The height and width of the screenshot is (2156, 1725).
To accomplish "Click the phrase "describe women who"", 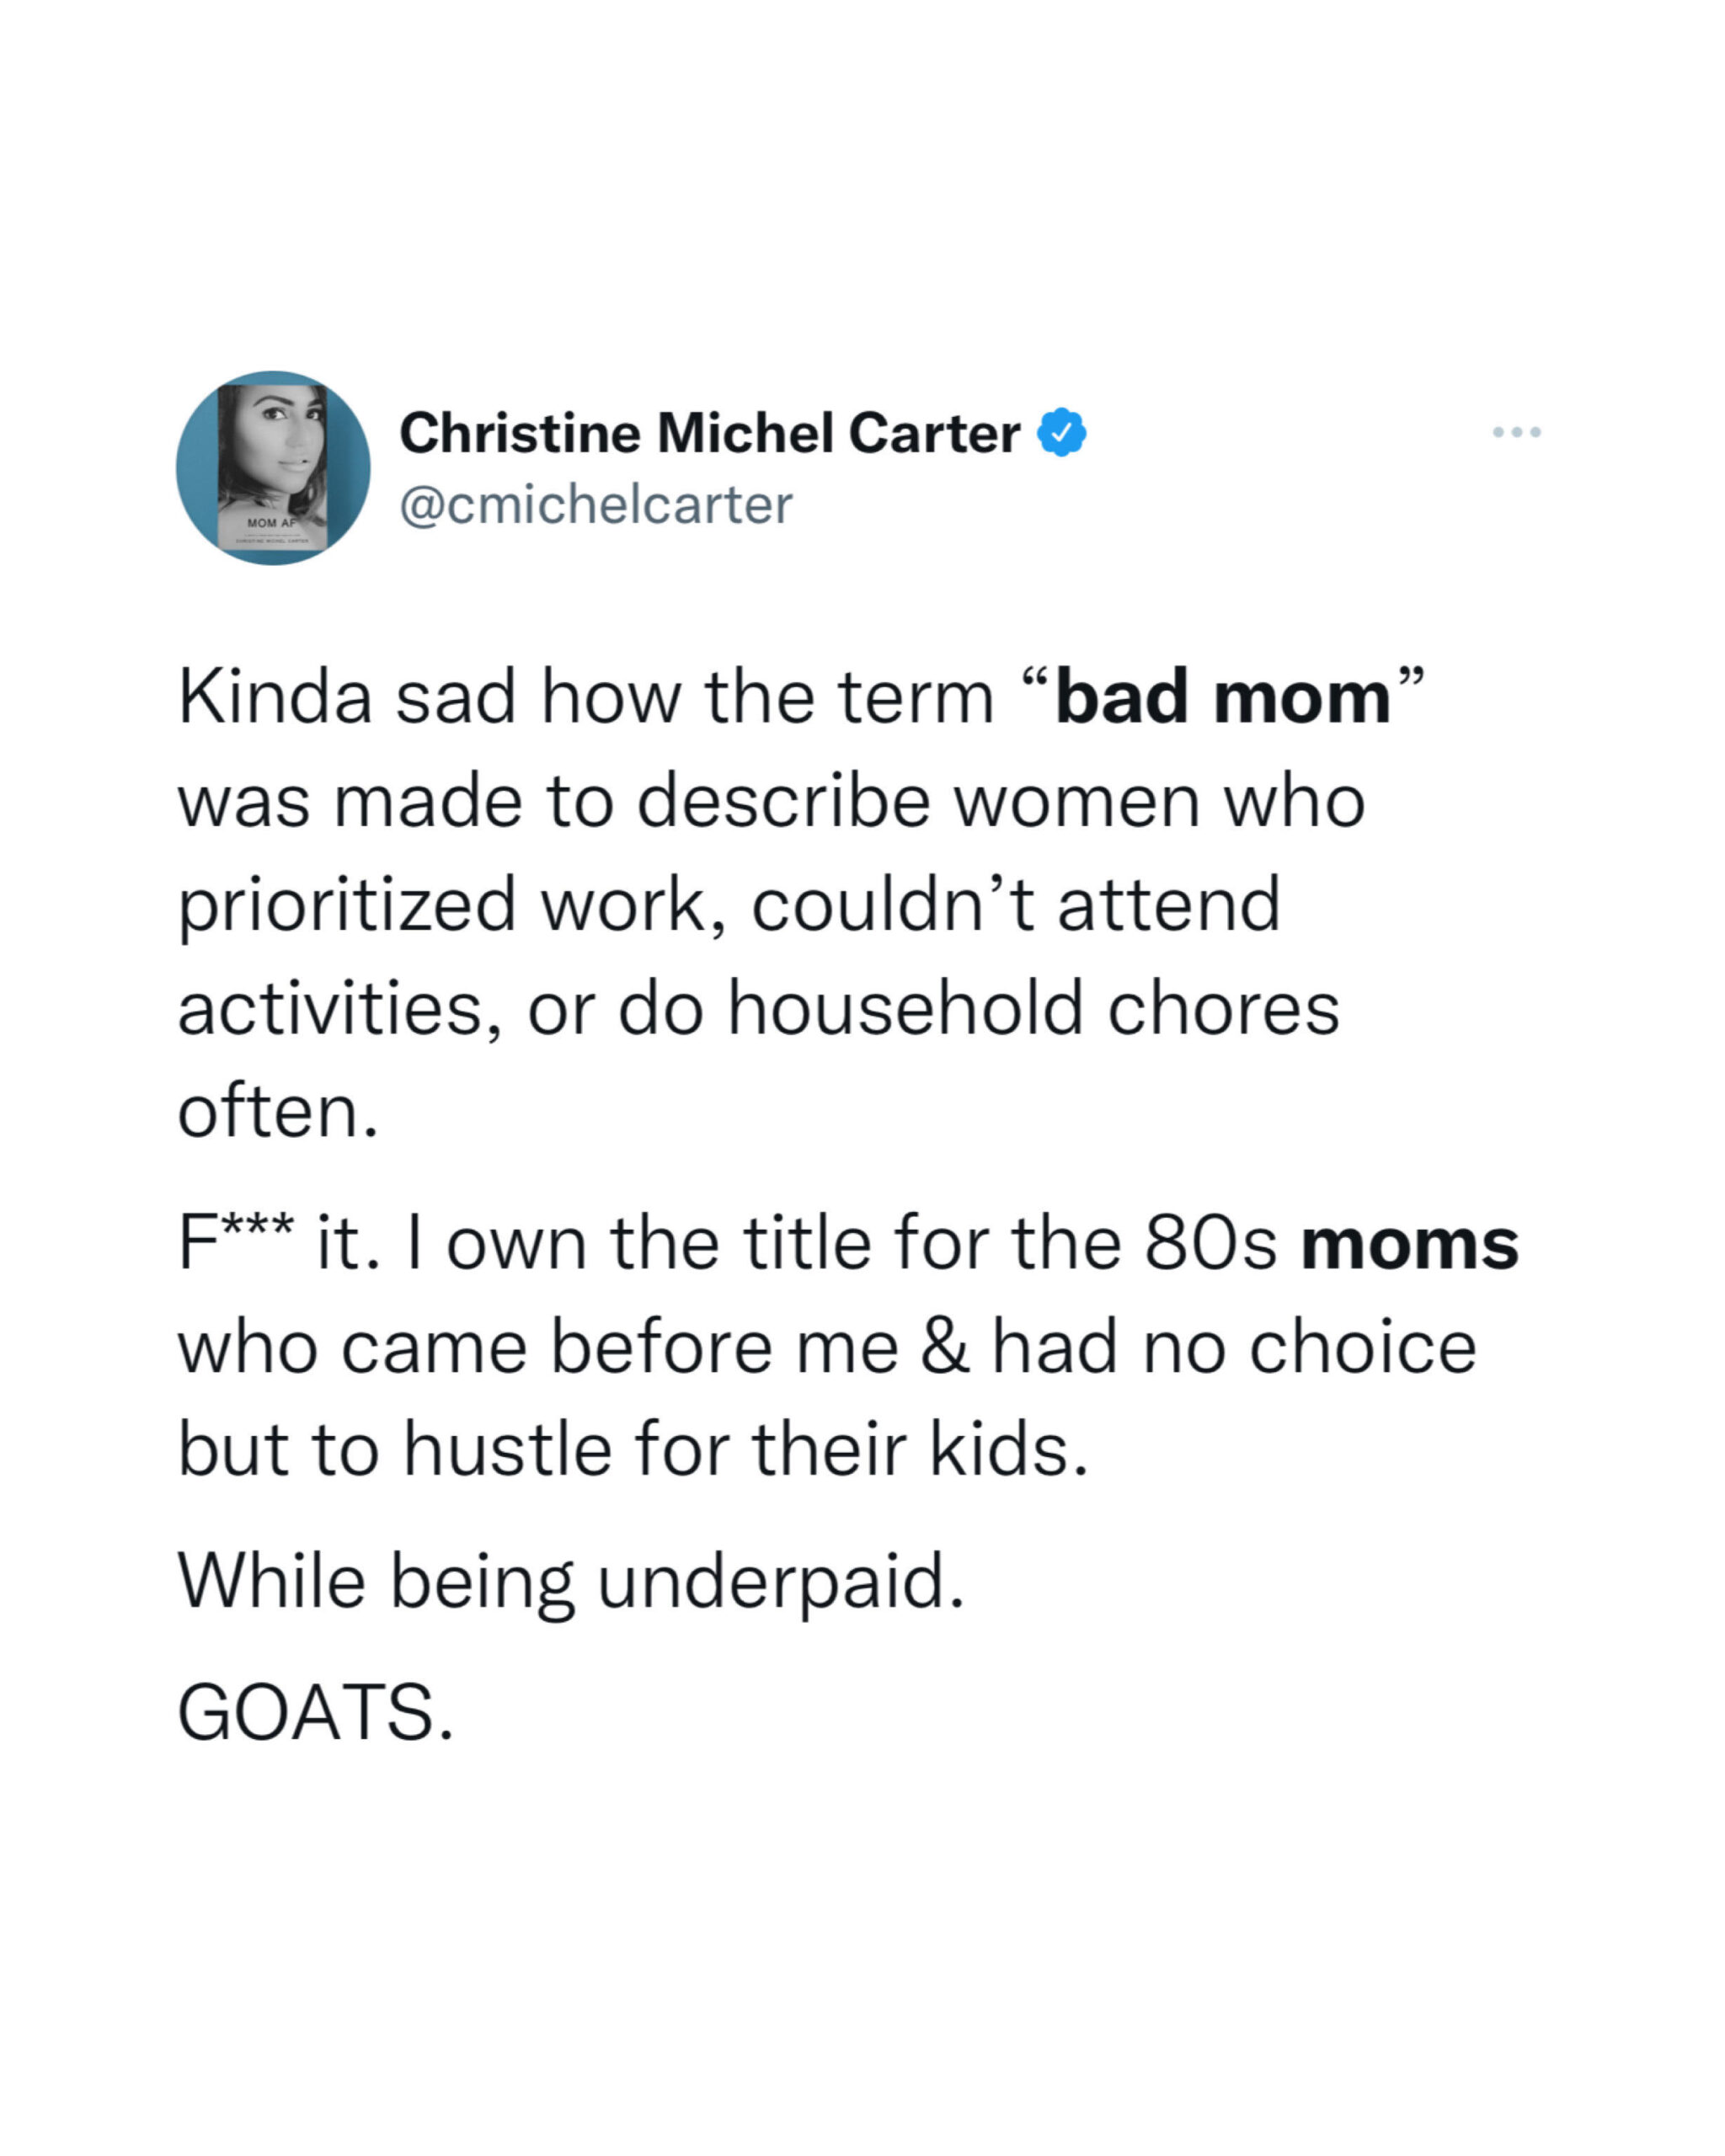I will click(1001, 801).
